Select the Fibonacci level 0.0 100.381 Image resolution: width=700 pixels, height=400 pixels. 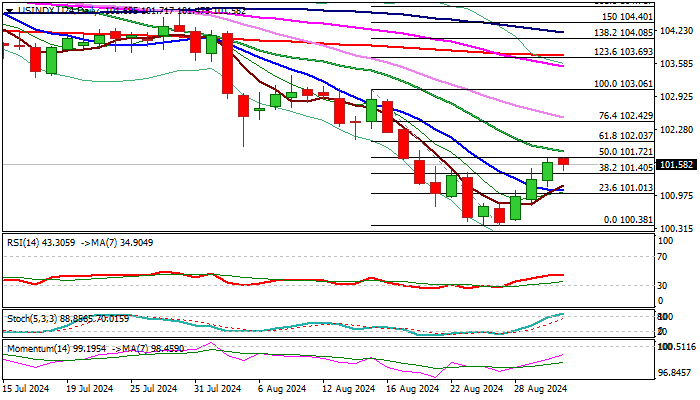click(x=628, y=220)
